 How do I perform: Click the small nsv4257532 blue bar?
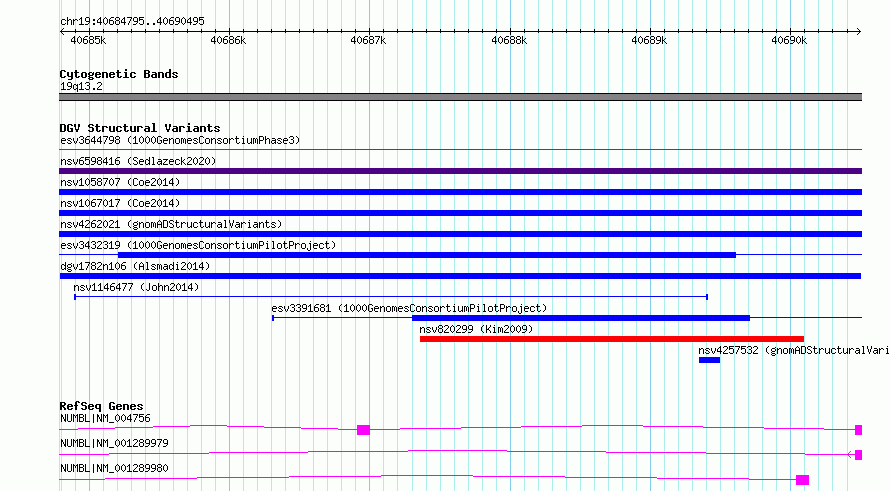click(710, 360)
